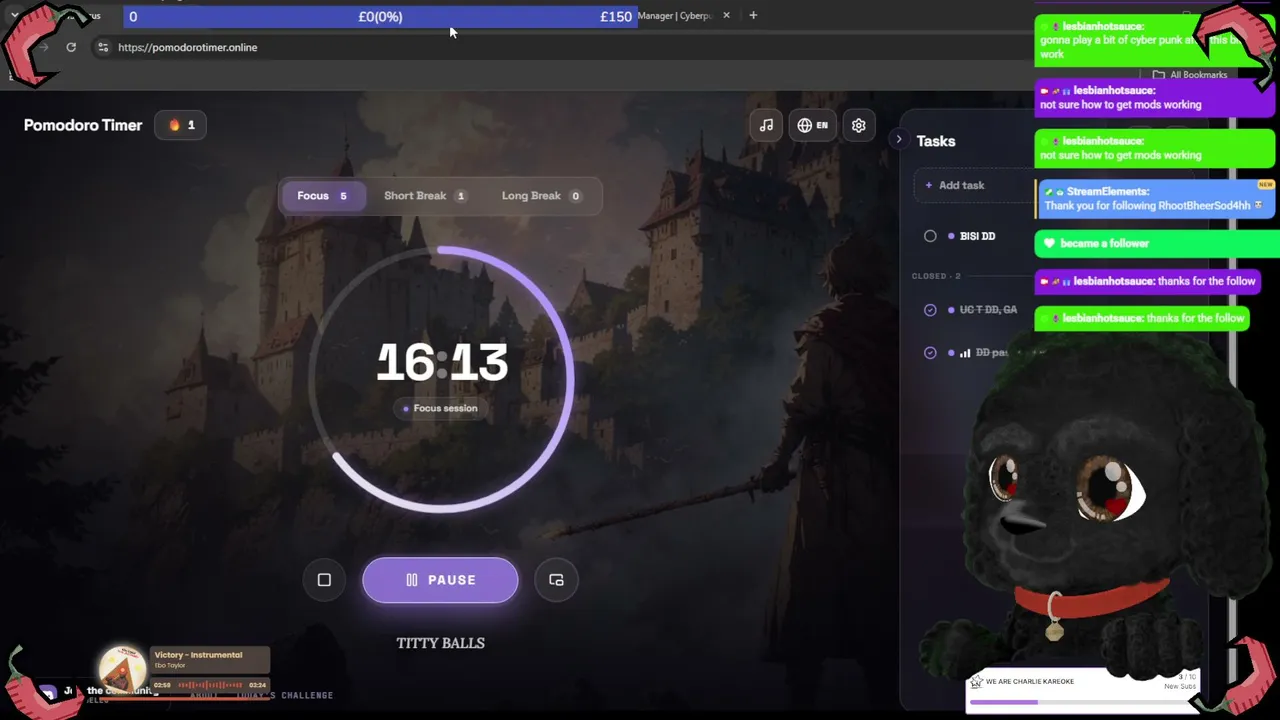This screenshot has width=1280, height=720.
Task: Click the Add task field
Action: click(x=975, y=185)
